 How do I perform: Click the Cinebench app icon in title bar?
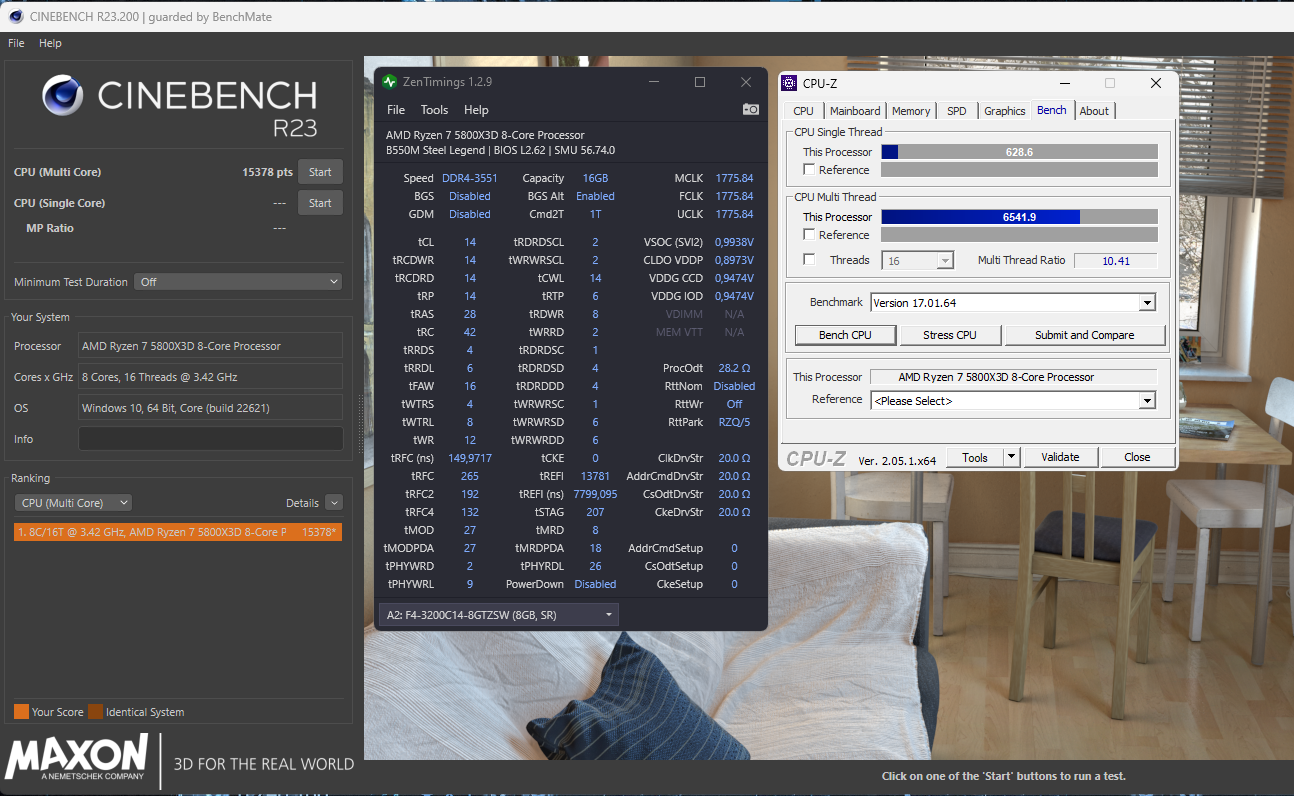(15, 17)
